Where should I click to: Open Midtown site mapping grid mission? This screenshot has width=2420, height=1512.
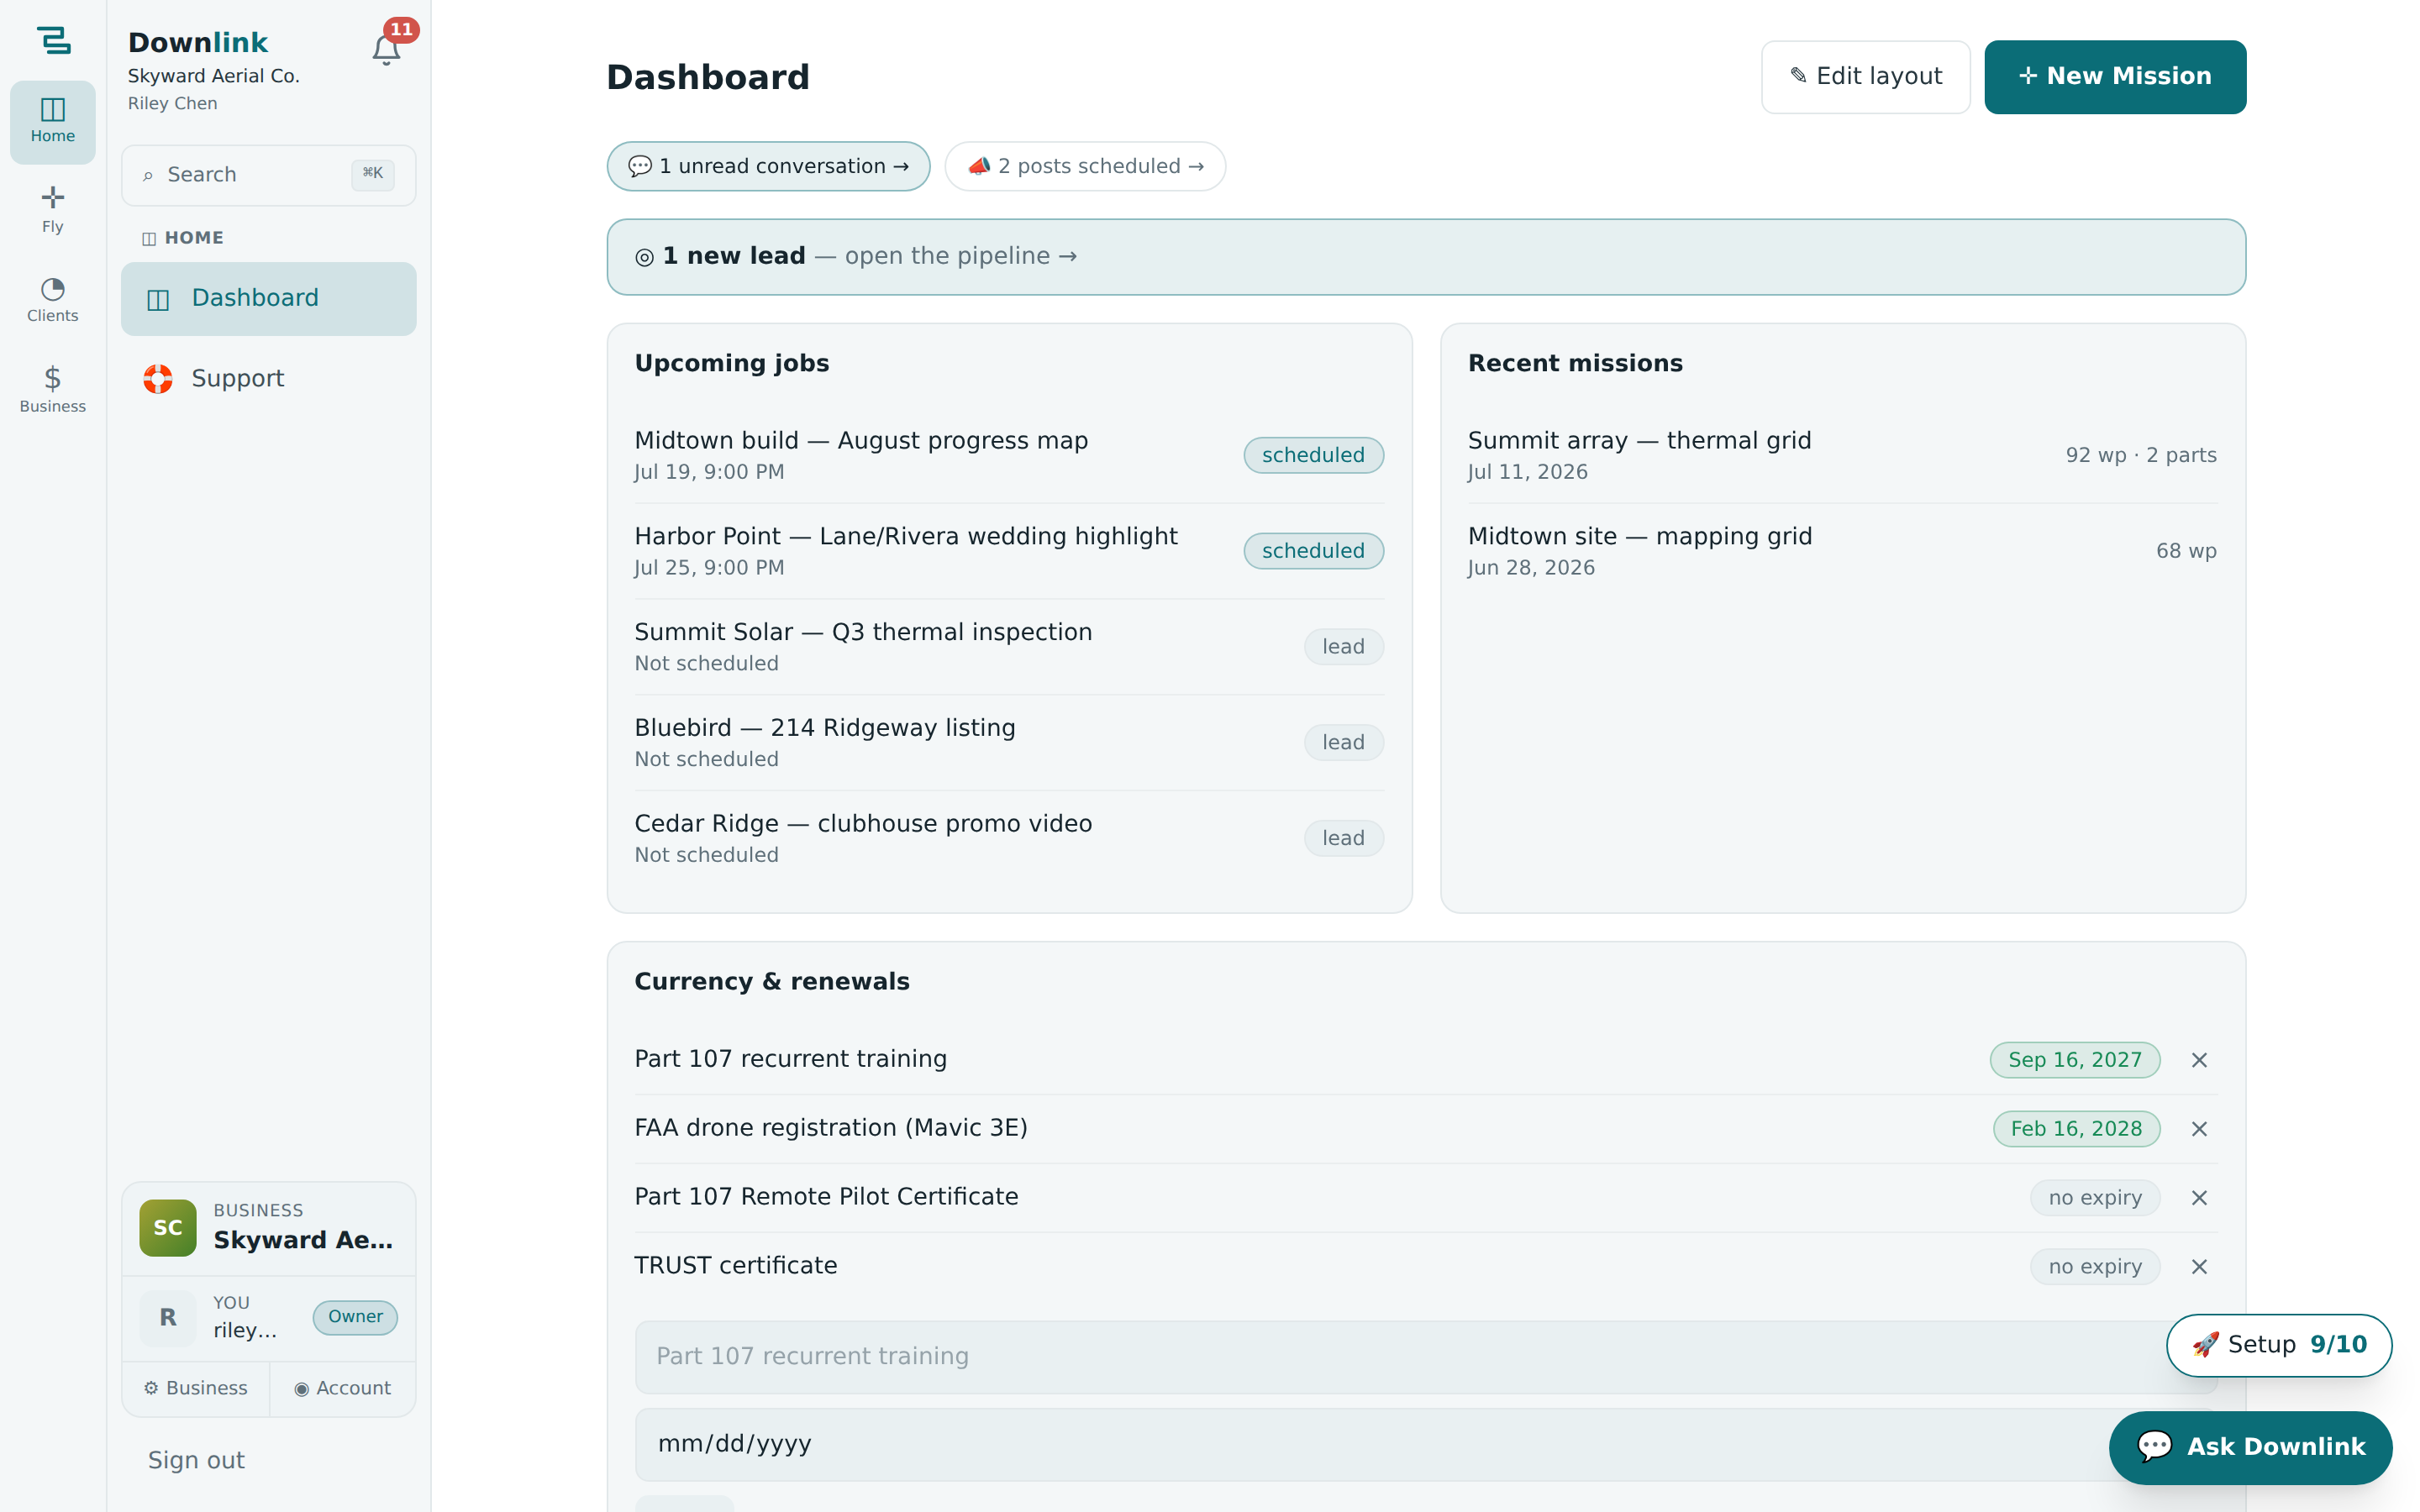coord(1842,551)
